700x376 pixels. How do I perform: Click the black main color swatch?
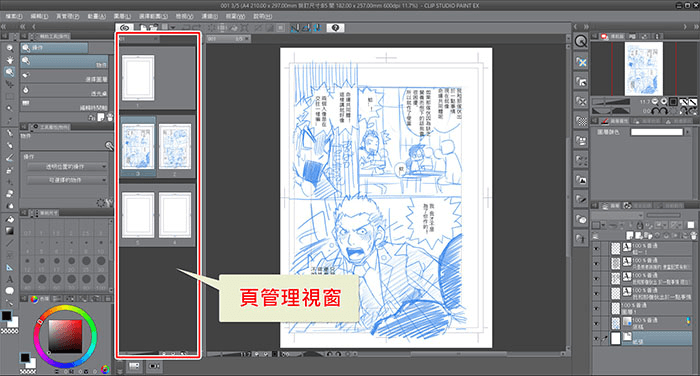(x=6, y=316)
